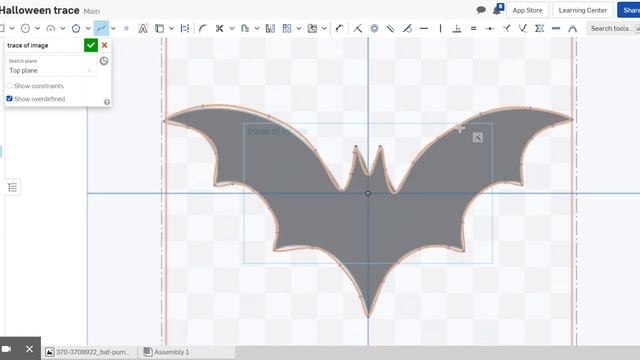Select the Center point circle tool
The image size is (640, 360).
coord(25,28)
